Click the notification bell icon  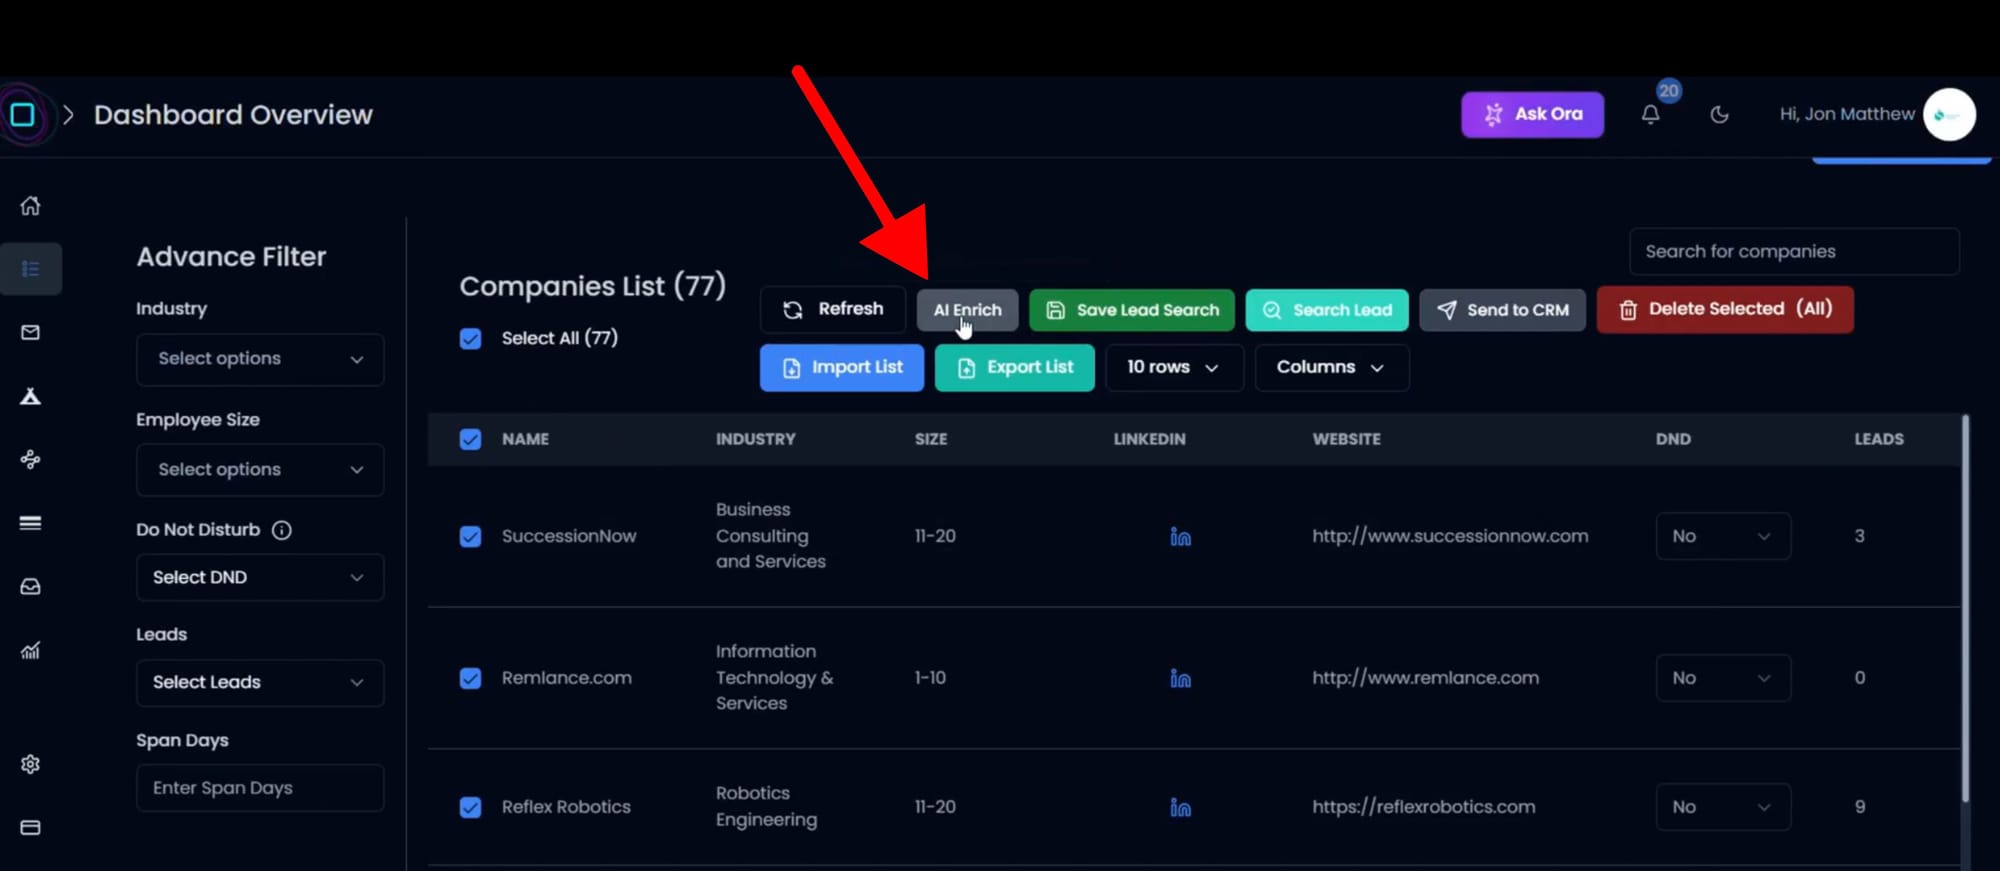tap(1650, 115)
